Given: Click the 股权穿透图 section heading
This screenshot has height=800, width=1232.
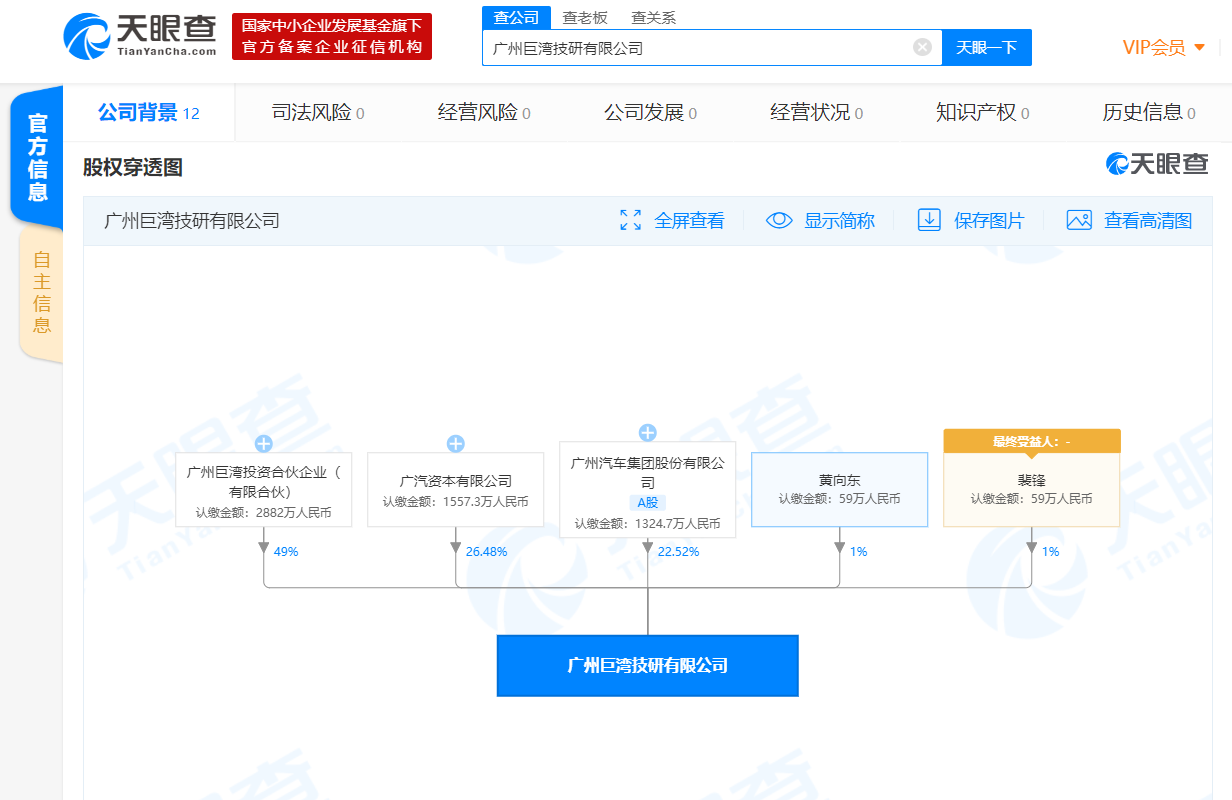Looking at the screenshot, I should click(133, 167).
